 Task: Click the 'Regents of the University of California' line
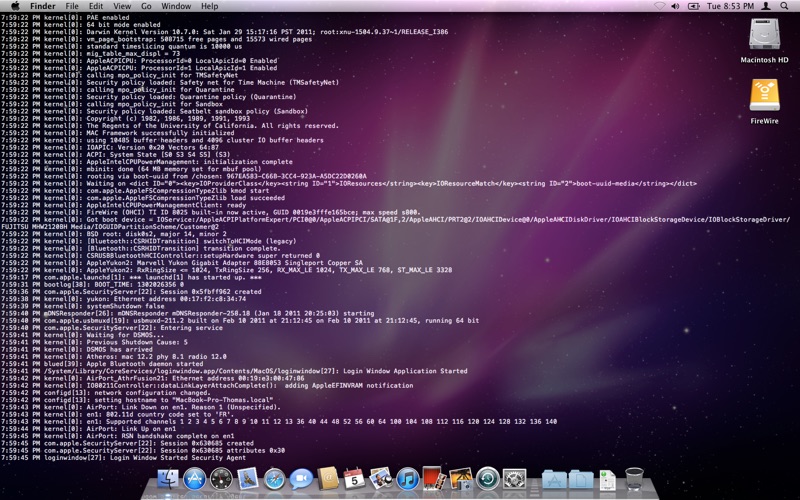[170, 126]
